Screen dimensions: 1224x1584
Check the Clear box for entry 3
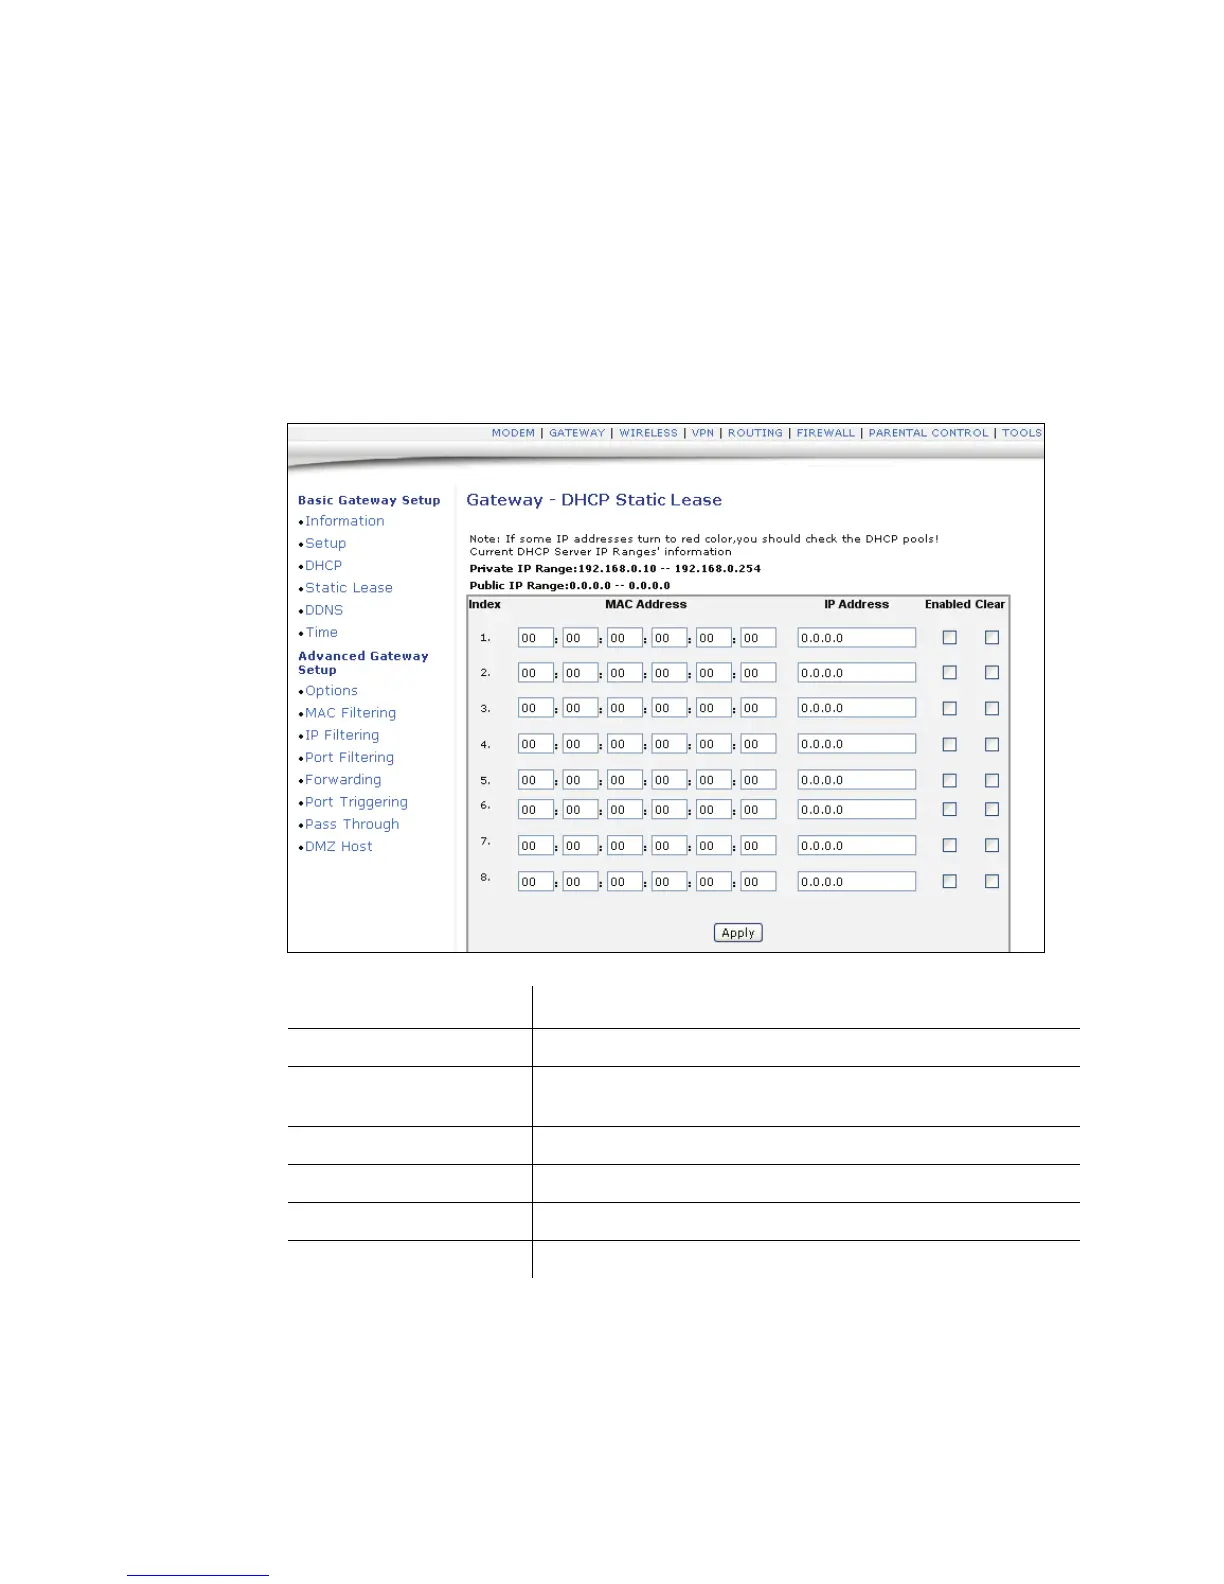point(992,708)
